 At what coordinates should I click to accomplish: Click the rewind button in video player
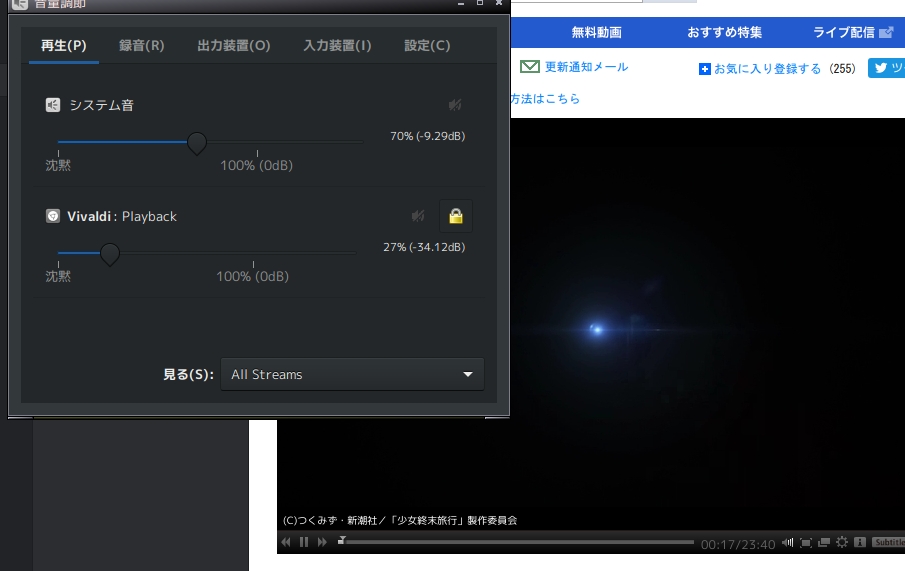[x=286, y=542]
